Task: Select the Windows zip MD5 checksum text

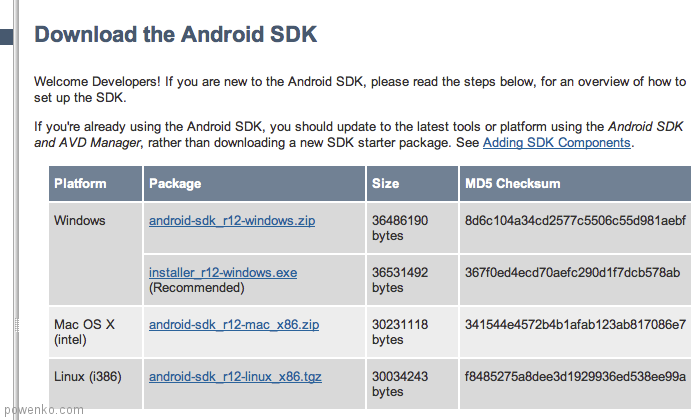Action: 575,221
